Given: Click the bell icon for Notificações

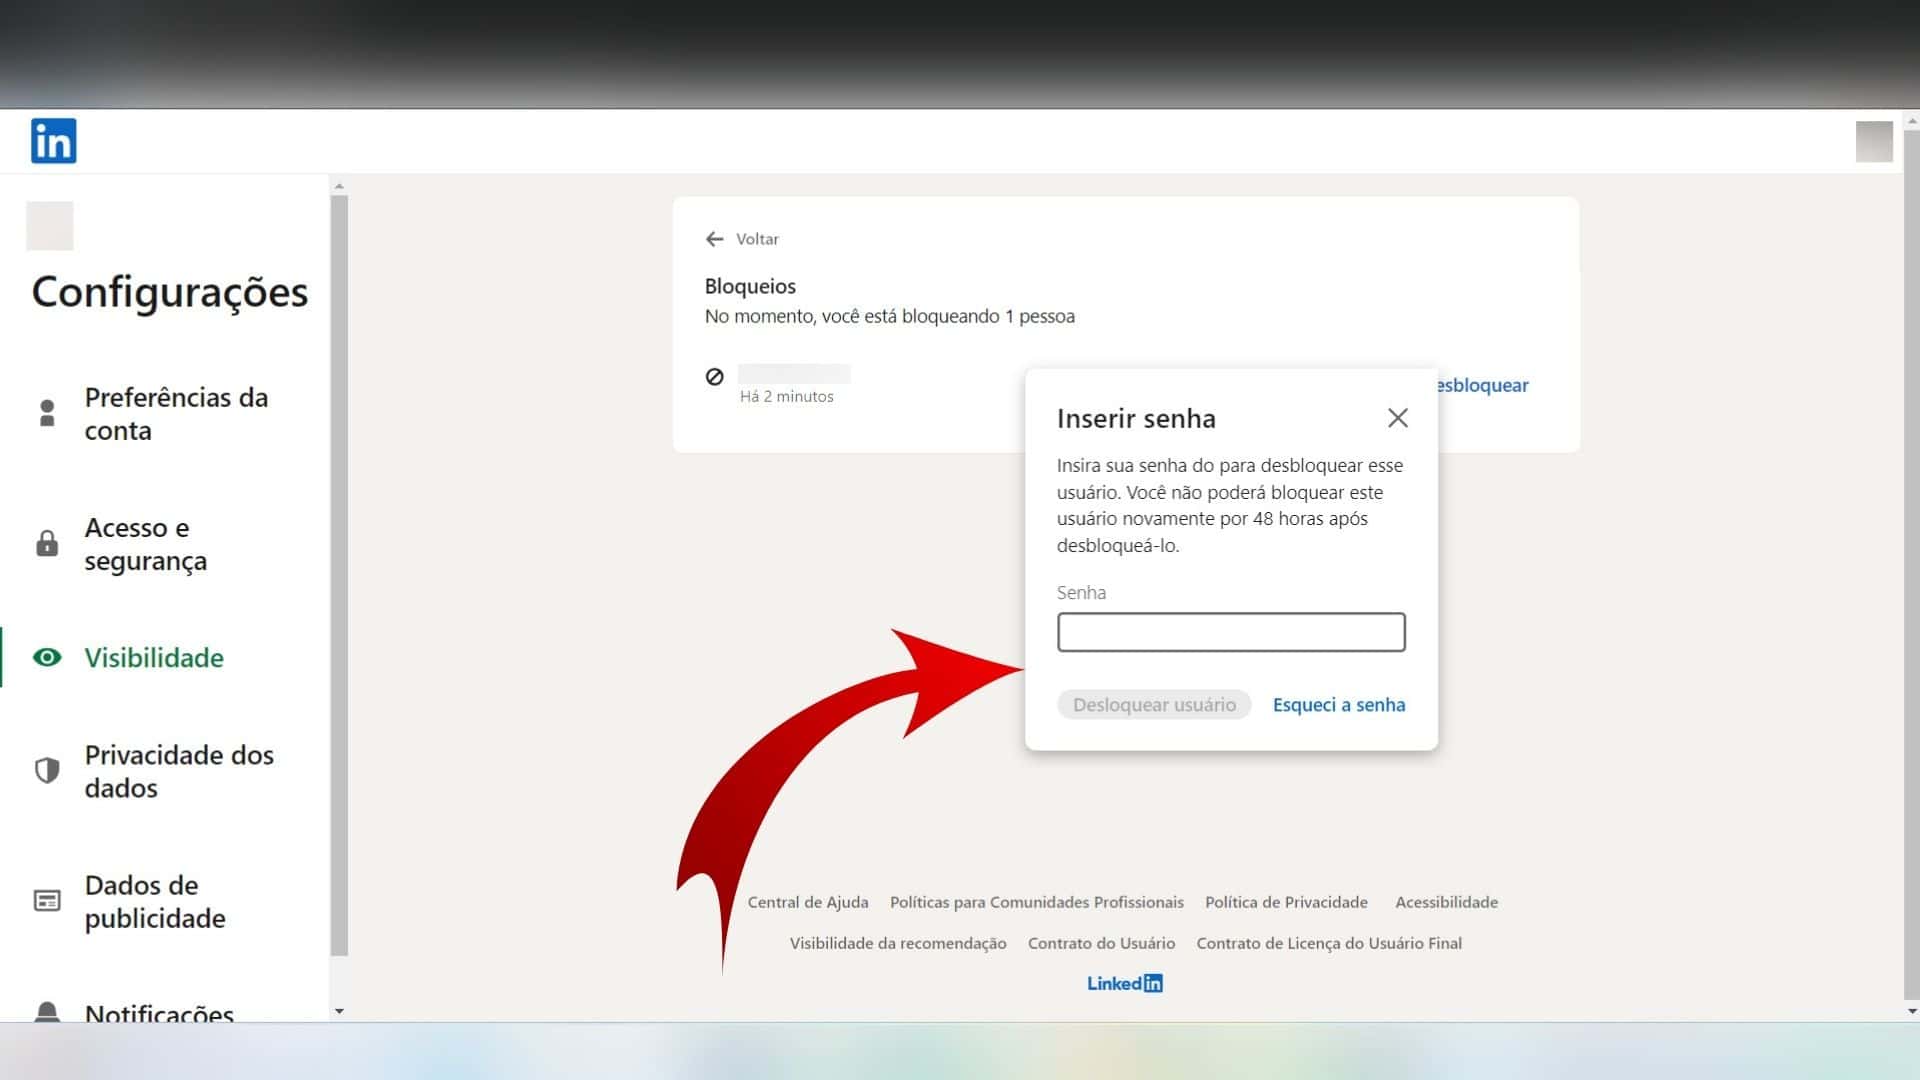Looking at the screenshot, I should pos(47,1011).
